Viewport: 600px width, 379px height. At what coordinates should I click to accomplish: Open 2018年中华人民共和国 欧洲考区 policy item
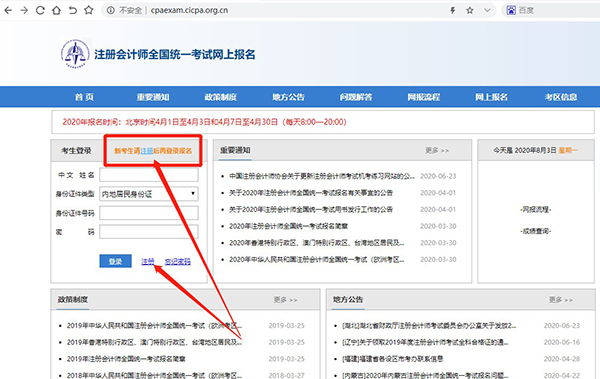click(154, 375)
